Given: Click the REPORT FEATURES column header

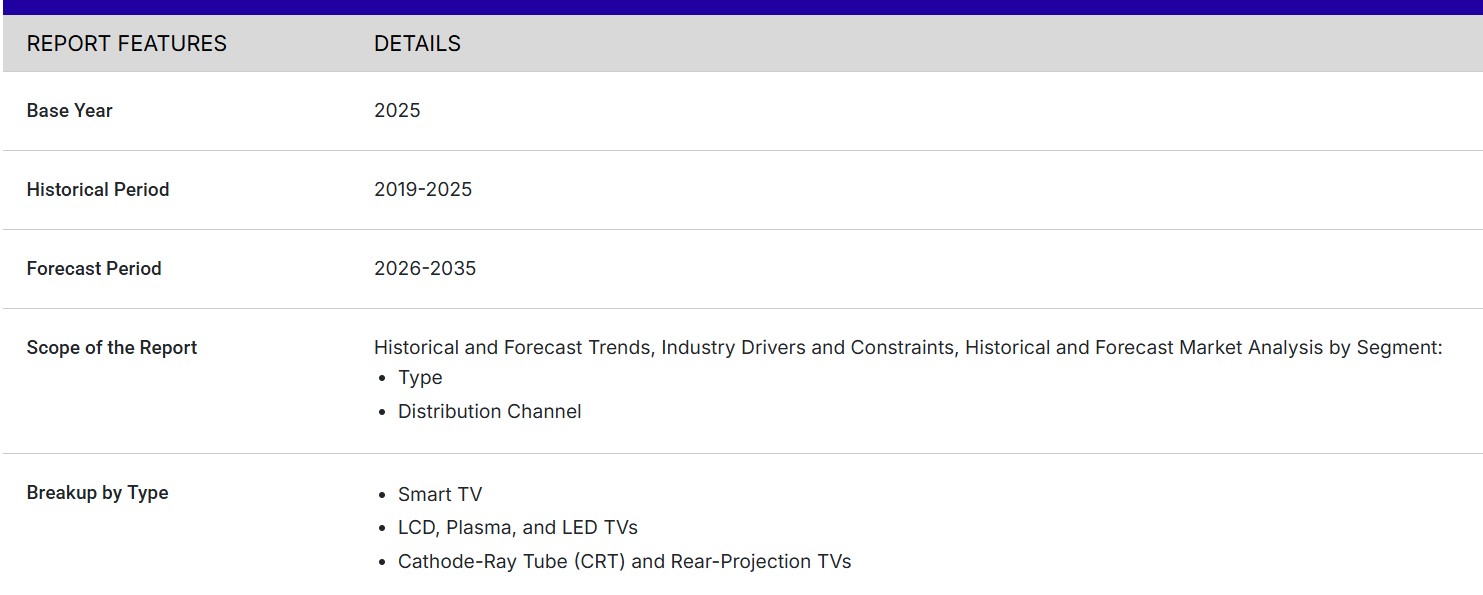Looking at the screenshot, I should tap(126, 44).
